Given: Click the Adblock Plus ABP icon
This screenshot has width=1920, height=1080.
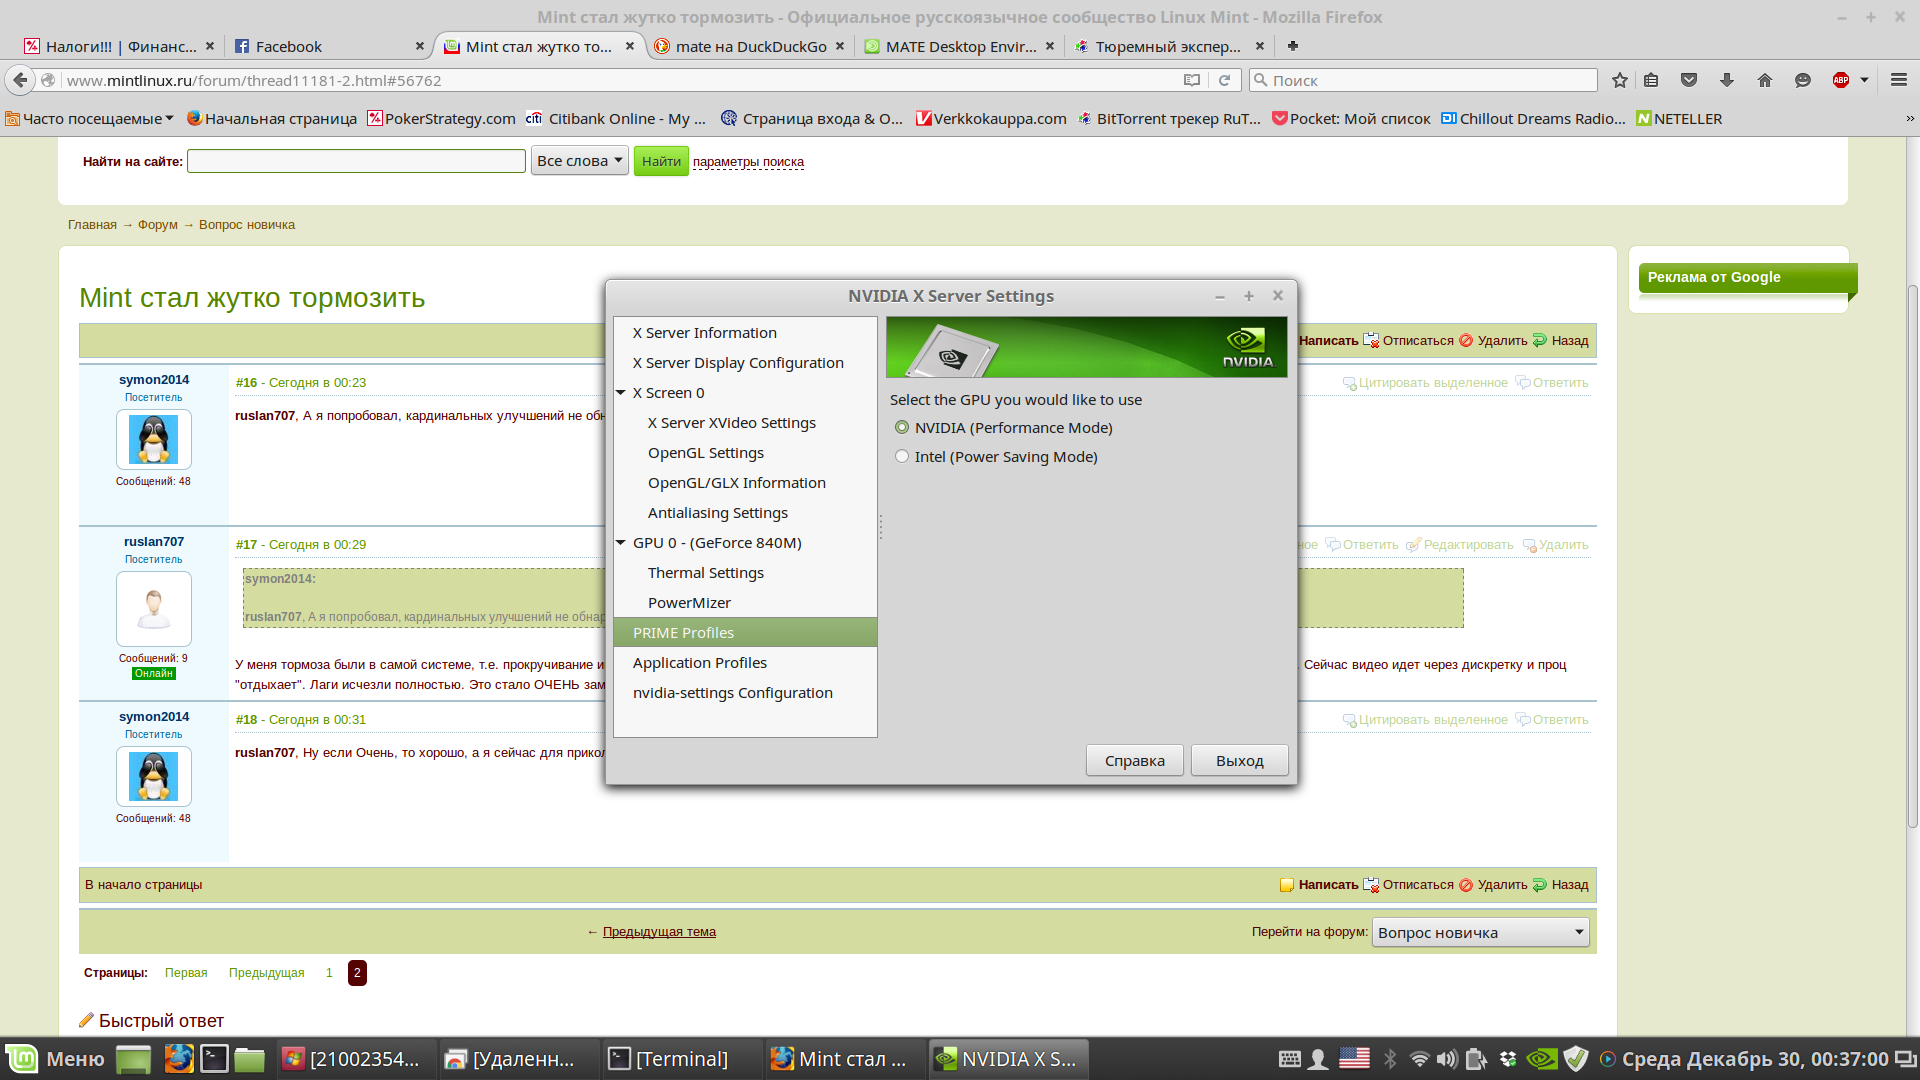Looking at the screenshot, I should (1841, 80).
